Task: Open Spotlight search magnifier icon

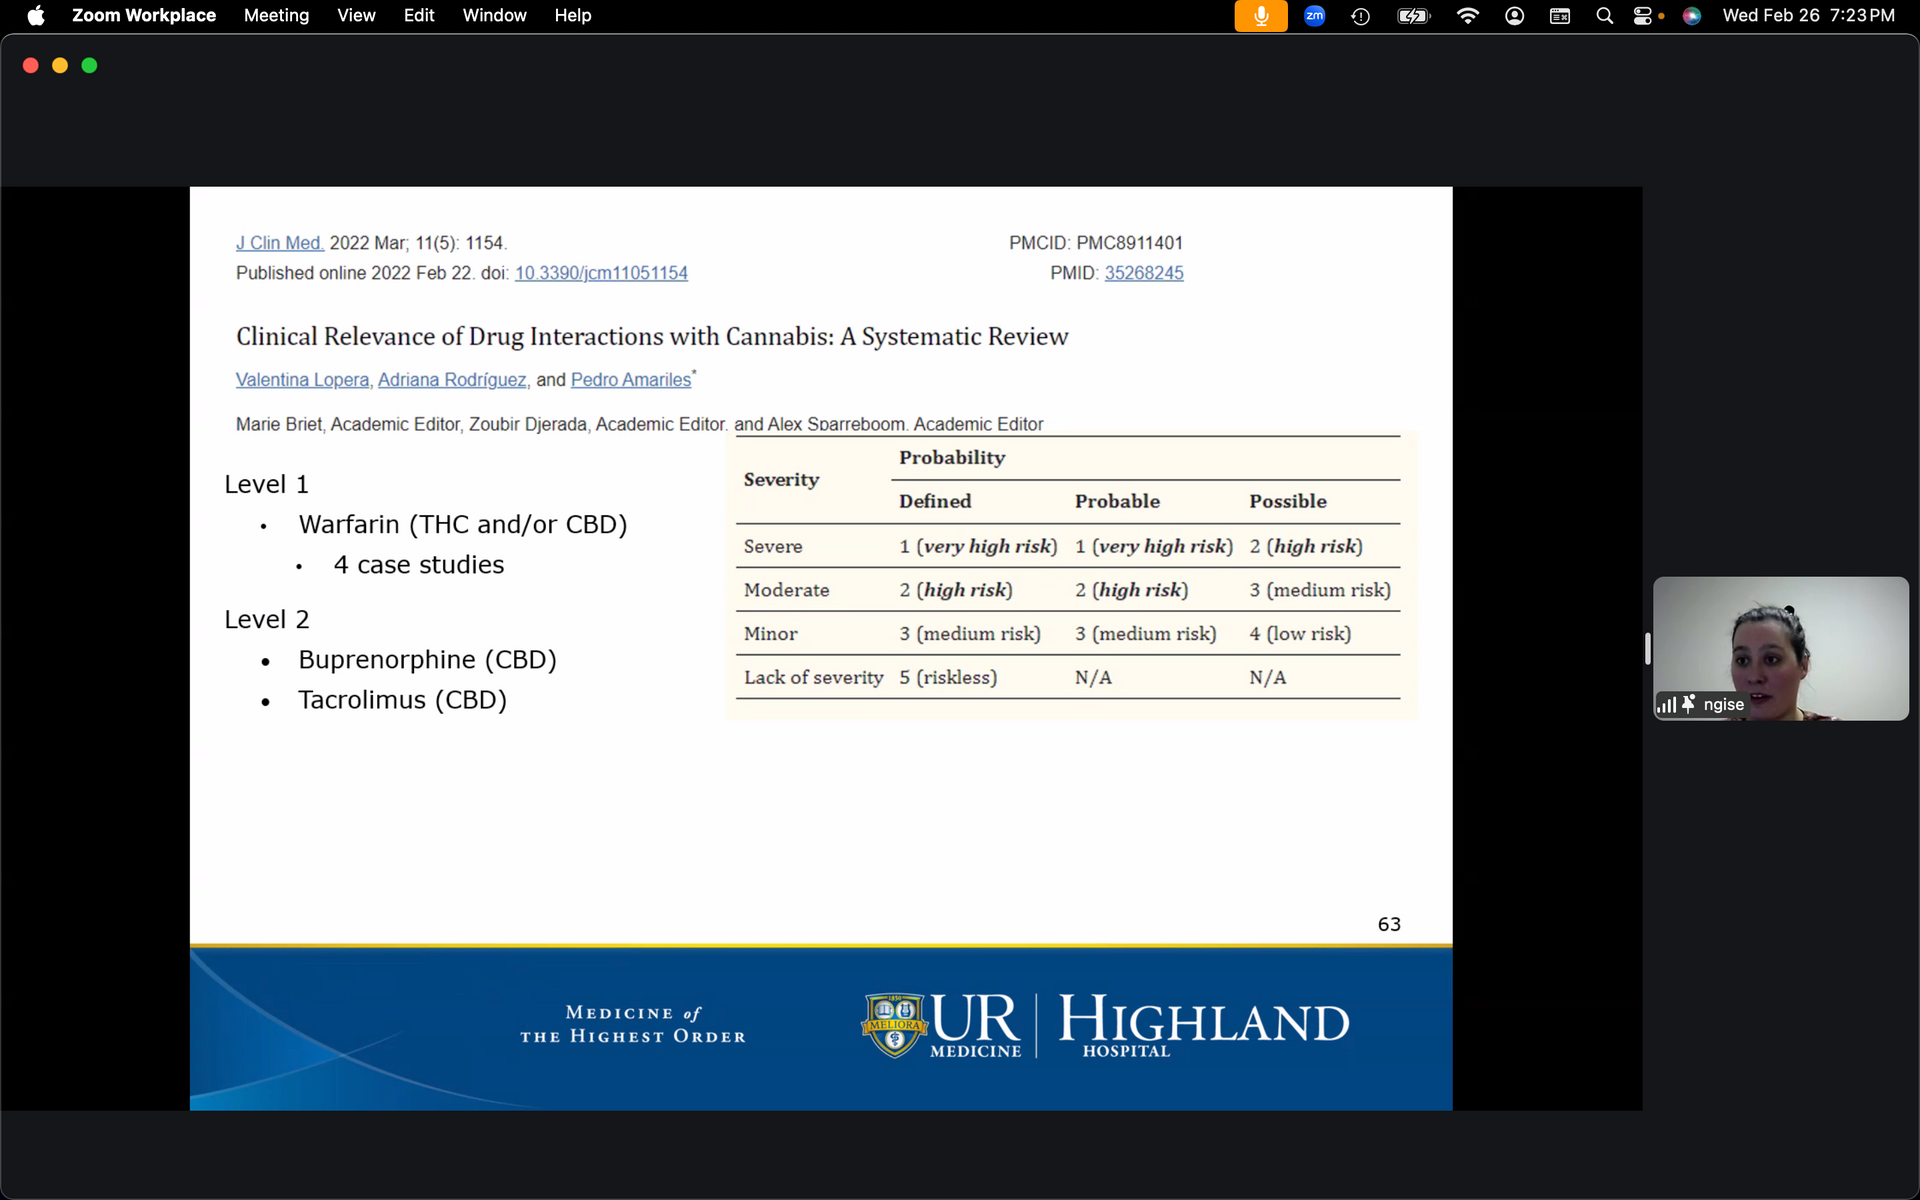Action: [1604, 16]
